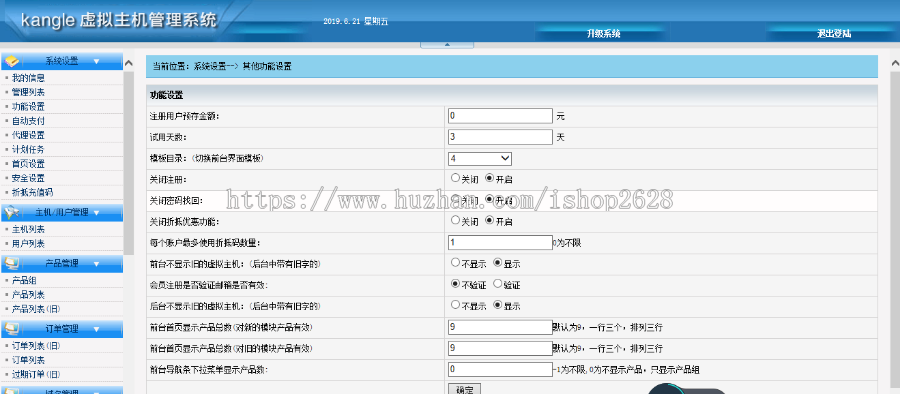
Task: Select 显示 for 前台不显示旧的虚拟主机
Action: [497, 263]
